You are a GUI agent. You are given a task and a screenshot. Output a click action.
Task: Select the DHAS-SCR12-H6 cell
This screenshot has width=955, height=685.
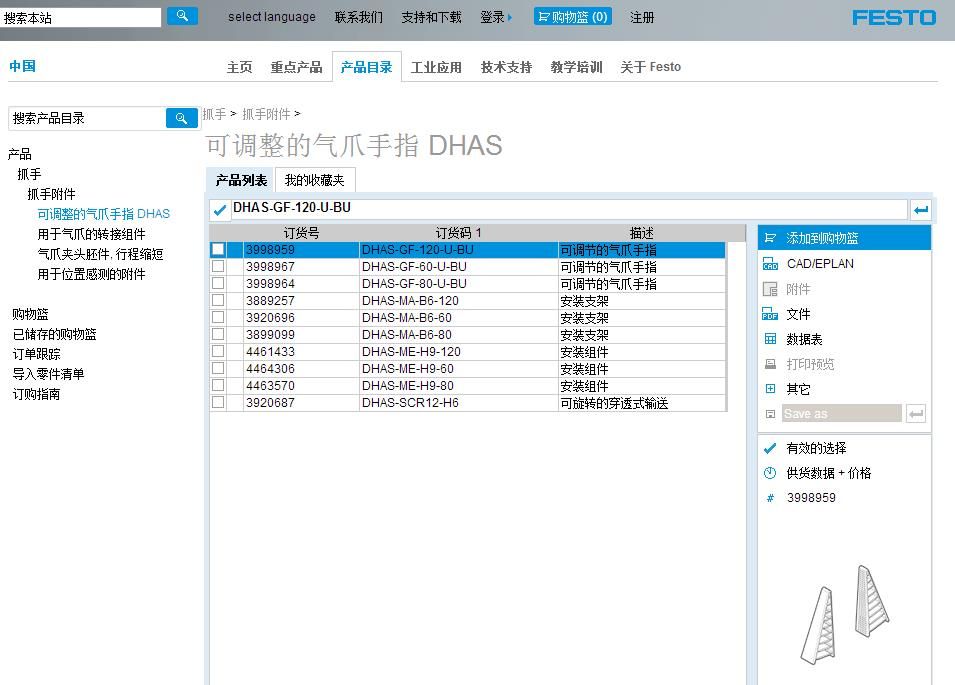(x=459, y=402)
